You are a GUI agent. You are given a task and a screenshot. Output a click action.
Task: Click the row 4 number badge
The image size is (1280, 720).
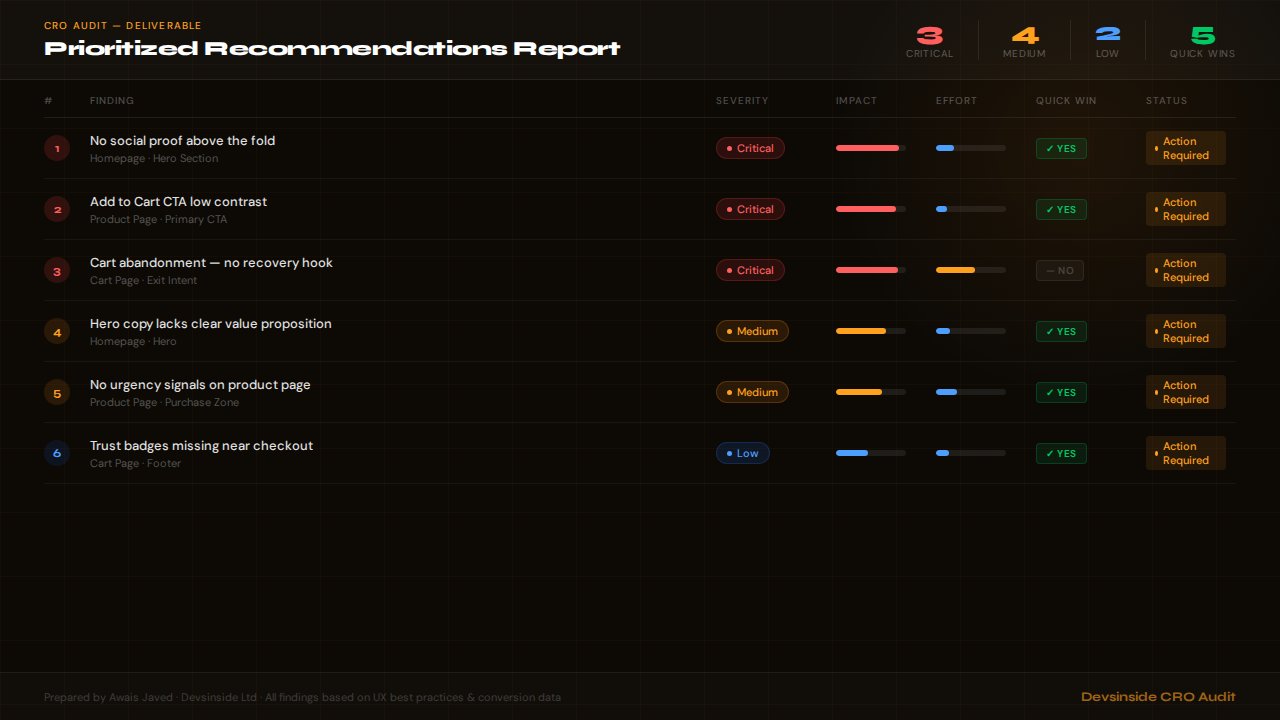[x=57, y=331]
